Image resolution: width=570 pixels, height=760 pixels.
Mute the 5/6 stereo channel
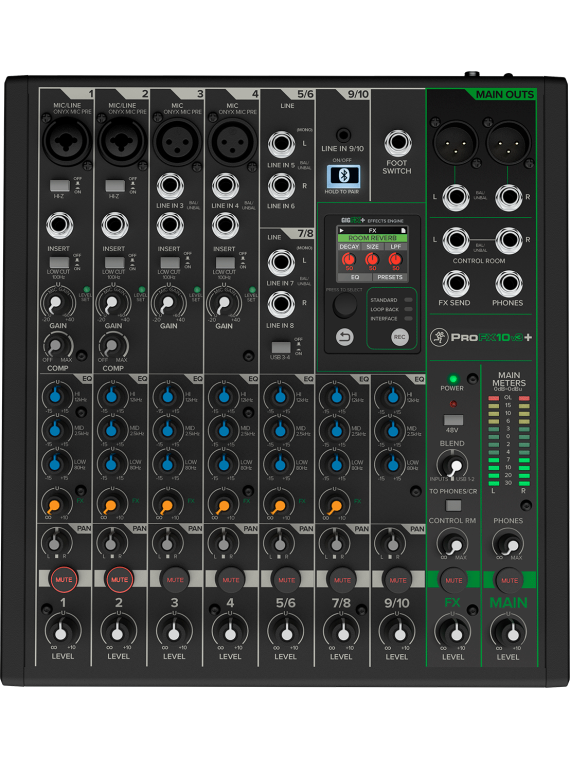[x=286, y=580]
